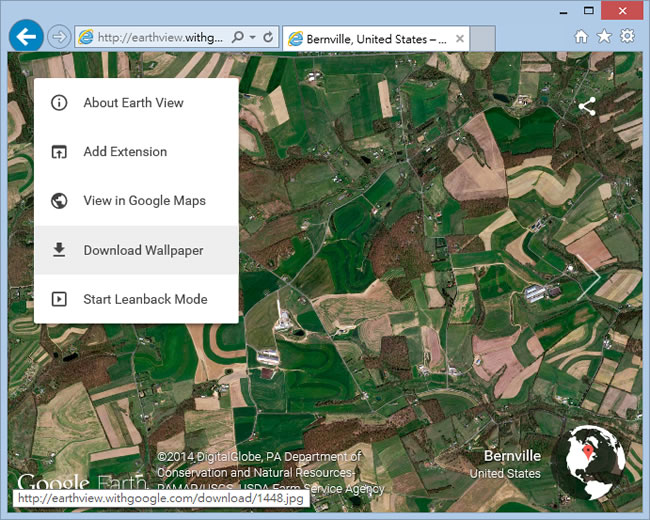Click the play icon beside Start Leanback Mode
Screen dimensions: 650x520
coord(59,299)
